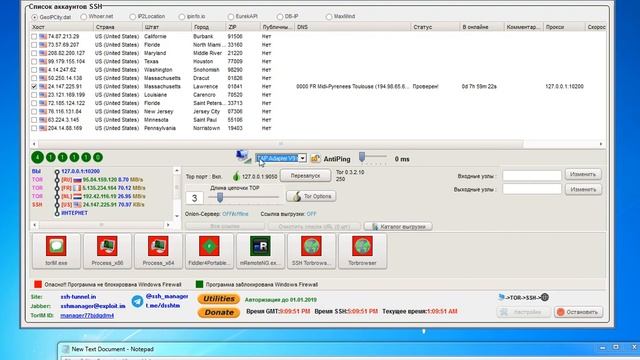Click the Выходные узлы input field

532,189
